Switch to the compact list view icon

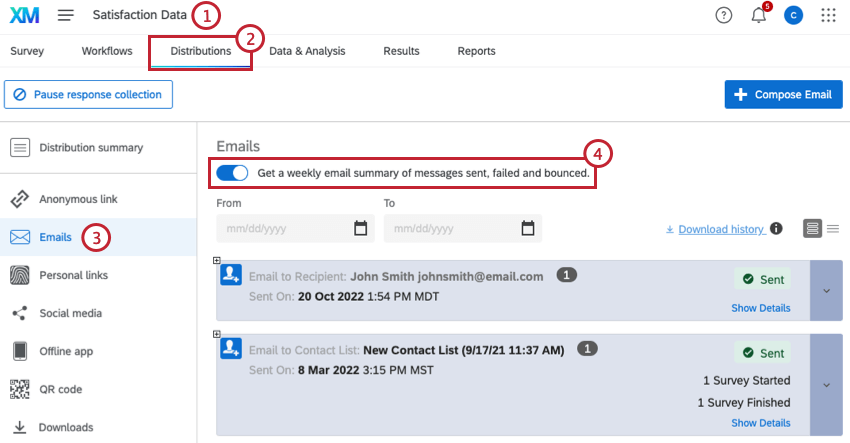[x=833, y=229]
